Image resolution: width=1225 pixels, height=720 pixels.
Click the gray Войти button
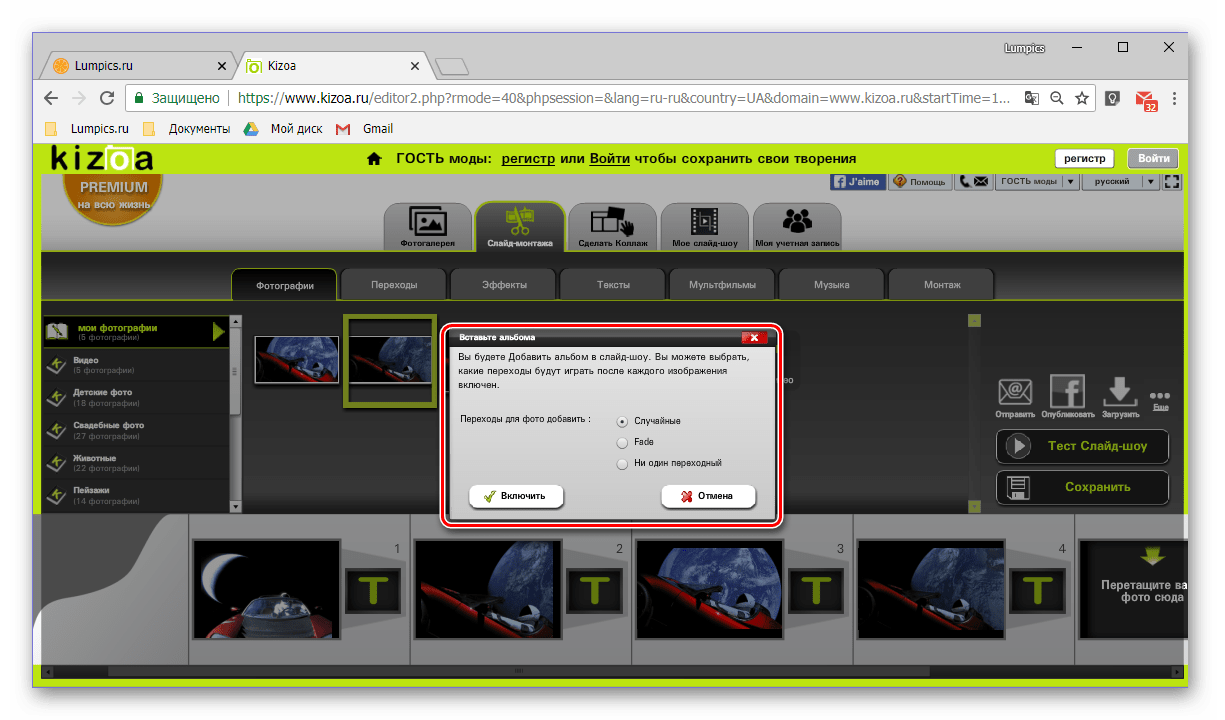[x=1153, y=158]
